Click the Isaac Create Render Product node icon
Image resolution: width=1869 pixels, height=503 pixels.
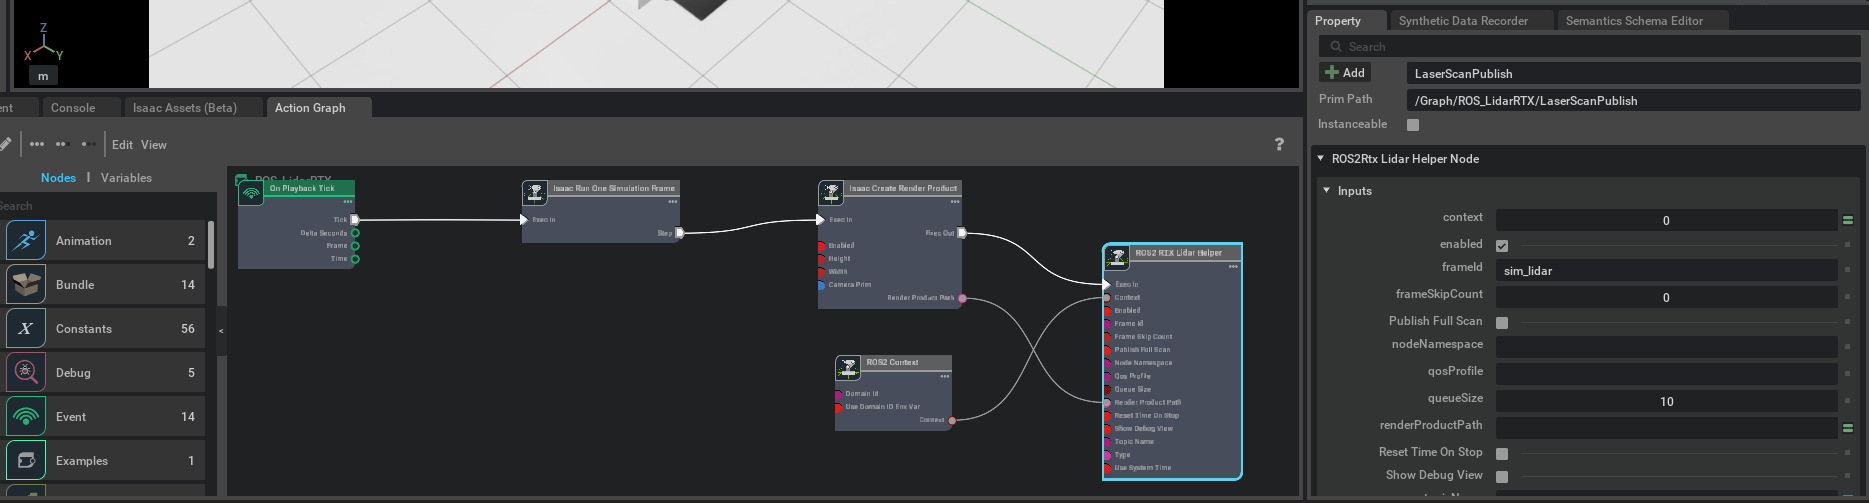(x=831, y=192)
